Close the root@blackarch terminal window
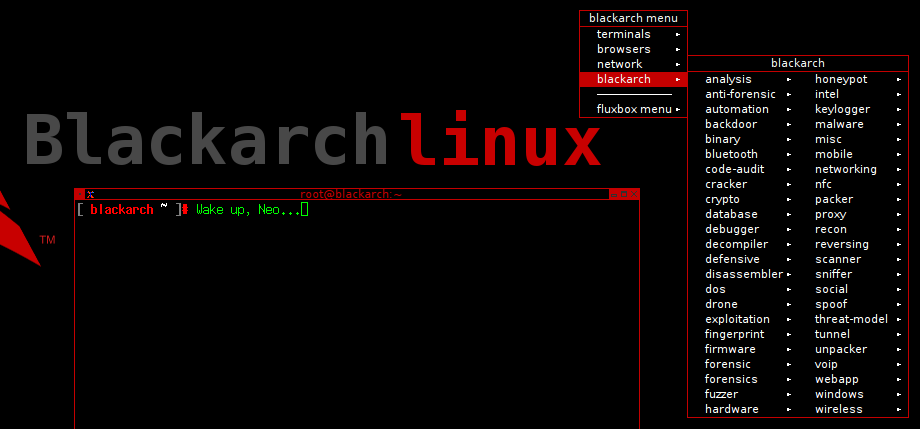Viewport: 920px width, 429px height. pyautogui.click(x=634, y=194)
